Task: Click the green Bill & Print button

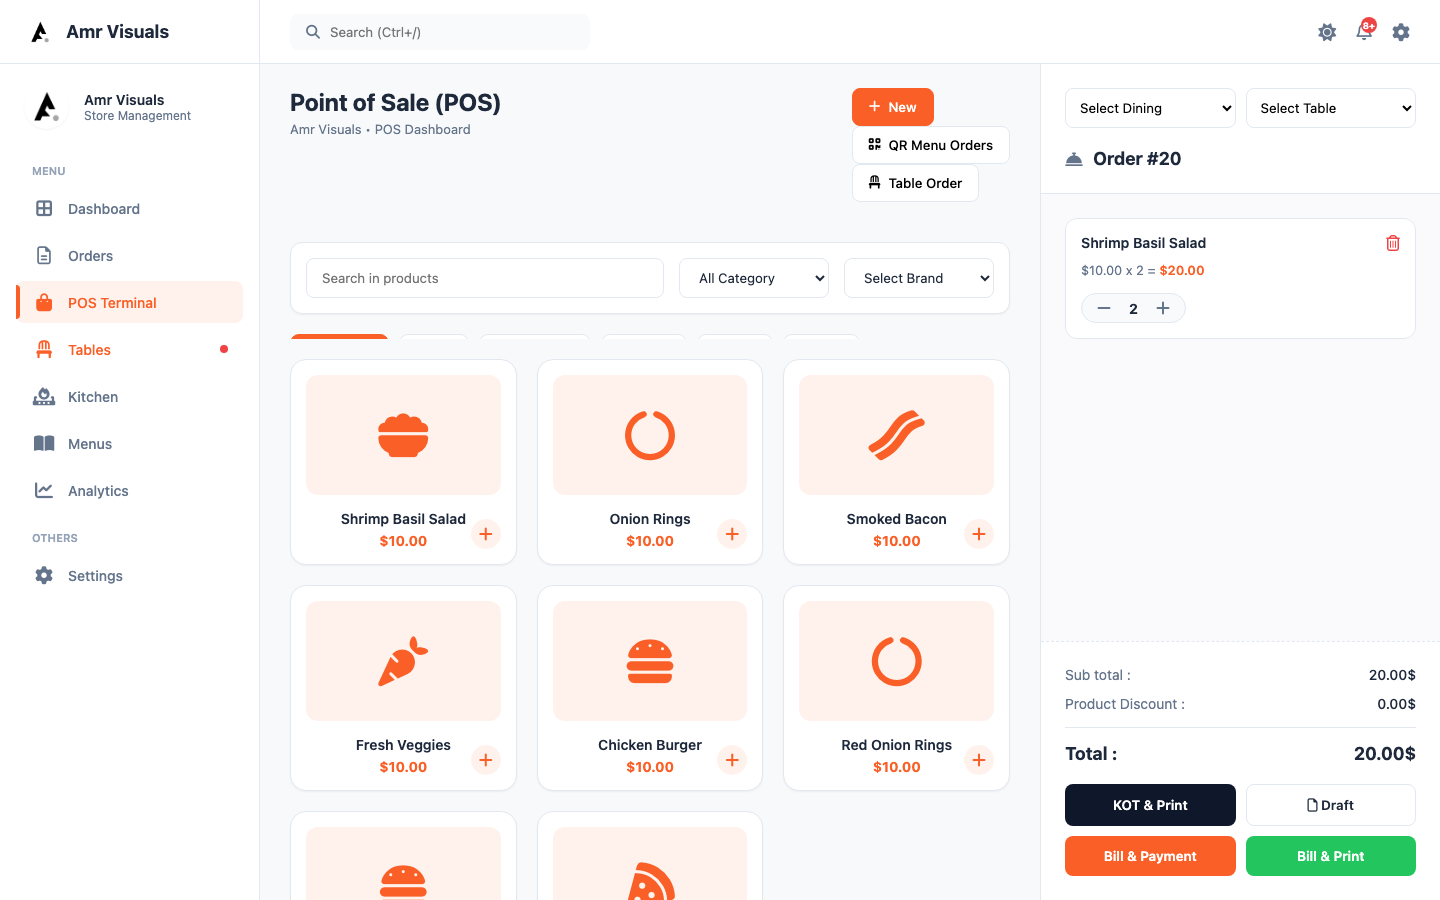Action: coord(1331,856)
